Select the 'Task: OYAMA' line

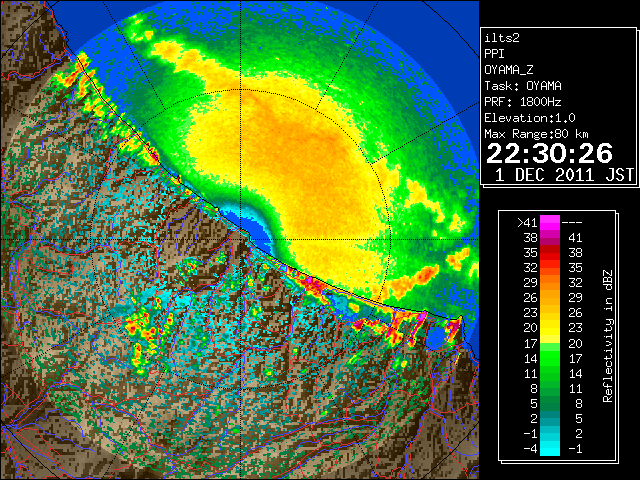point(523,86)
